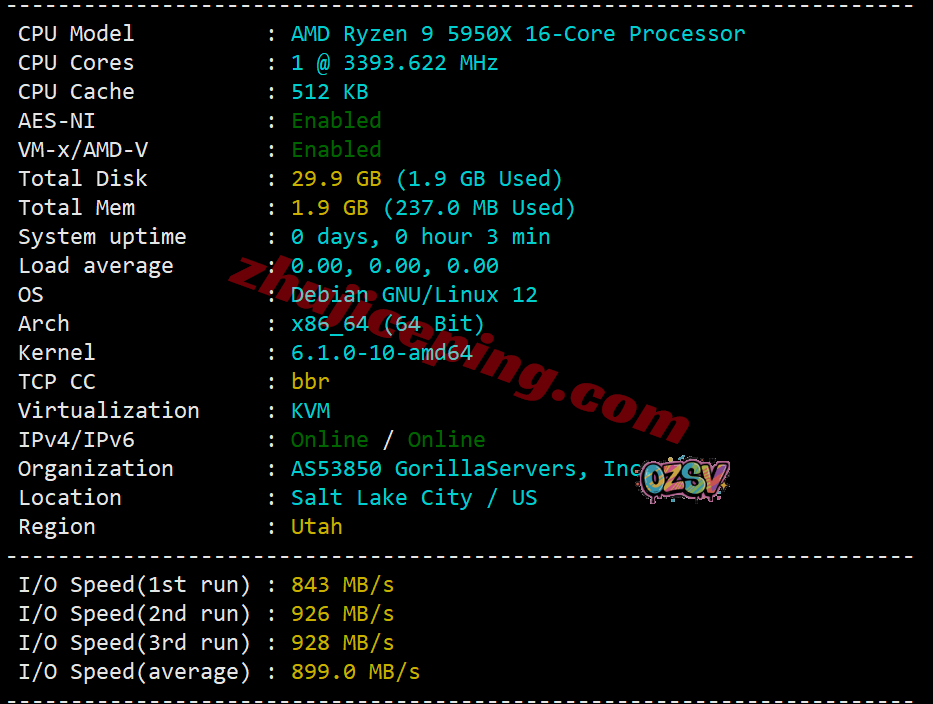This screenshot has height=704, width=933.
Task: Click the Salt Lake City location text
Action: [x=381, y=498]
